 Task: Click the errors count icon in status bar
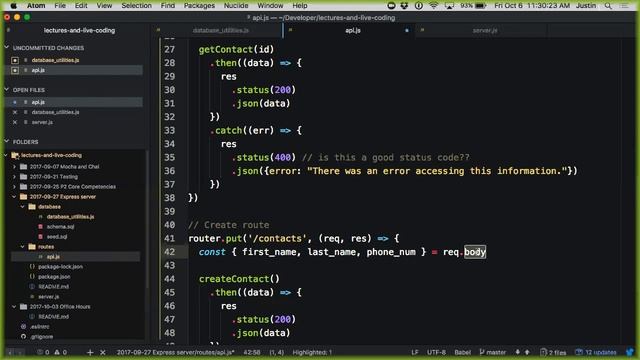pos(40,352)
